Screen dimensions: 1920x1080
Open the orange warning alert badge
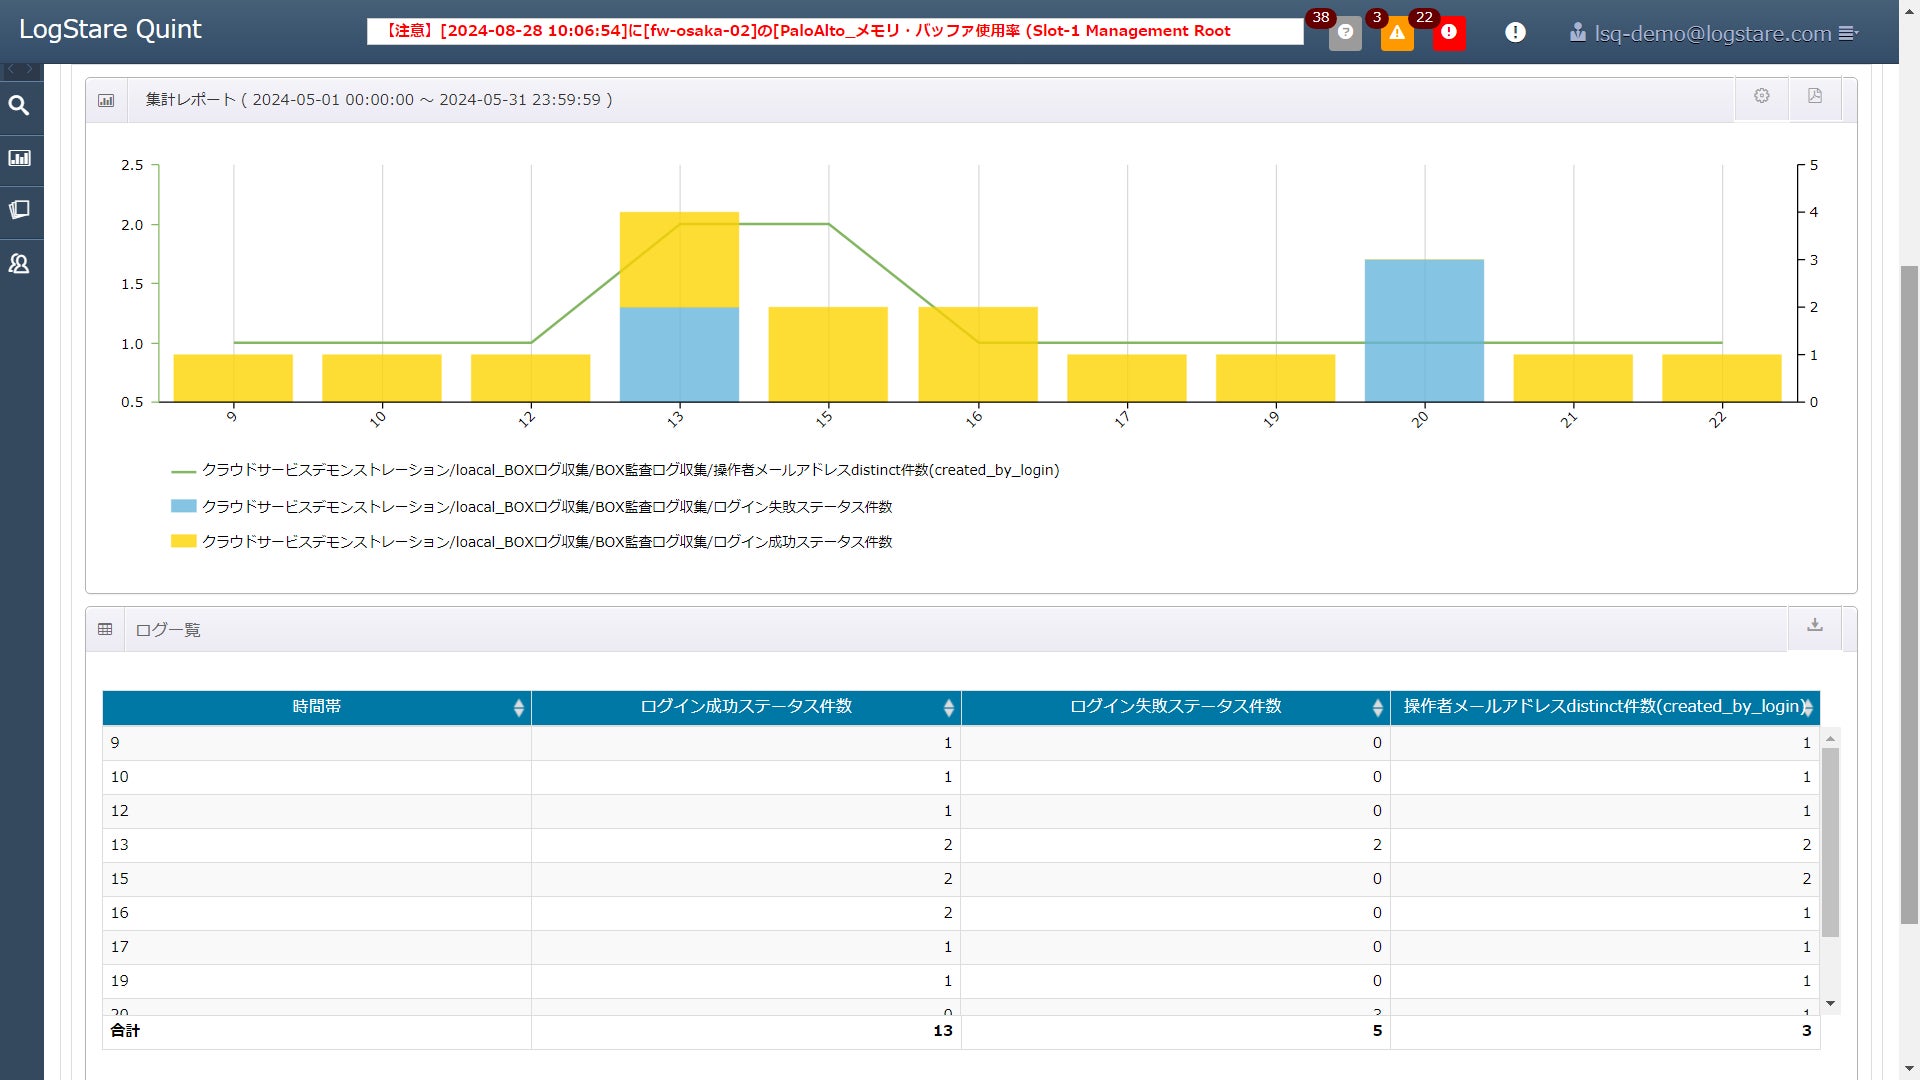pos(1397,33)
